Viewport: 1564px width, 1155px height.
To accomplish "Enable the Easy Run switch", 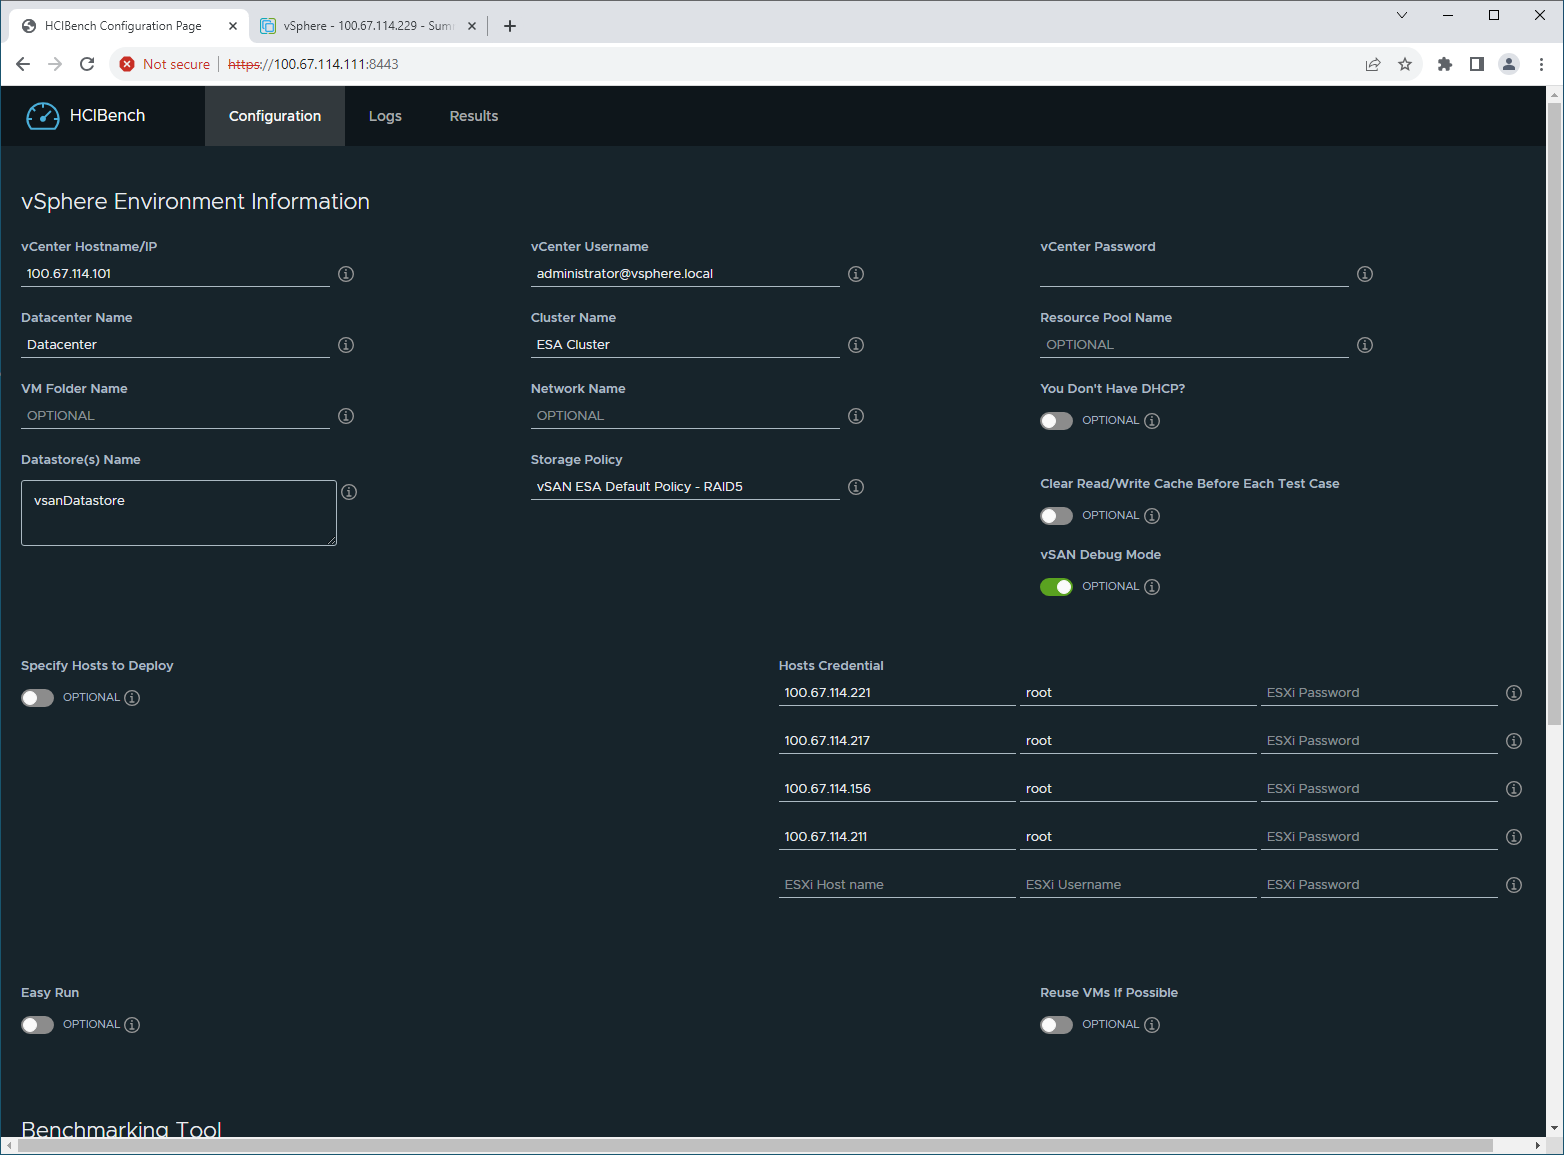I will pos(37,1025).
